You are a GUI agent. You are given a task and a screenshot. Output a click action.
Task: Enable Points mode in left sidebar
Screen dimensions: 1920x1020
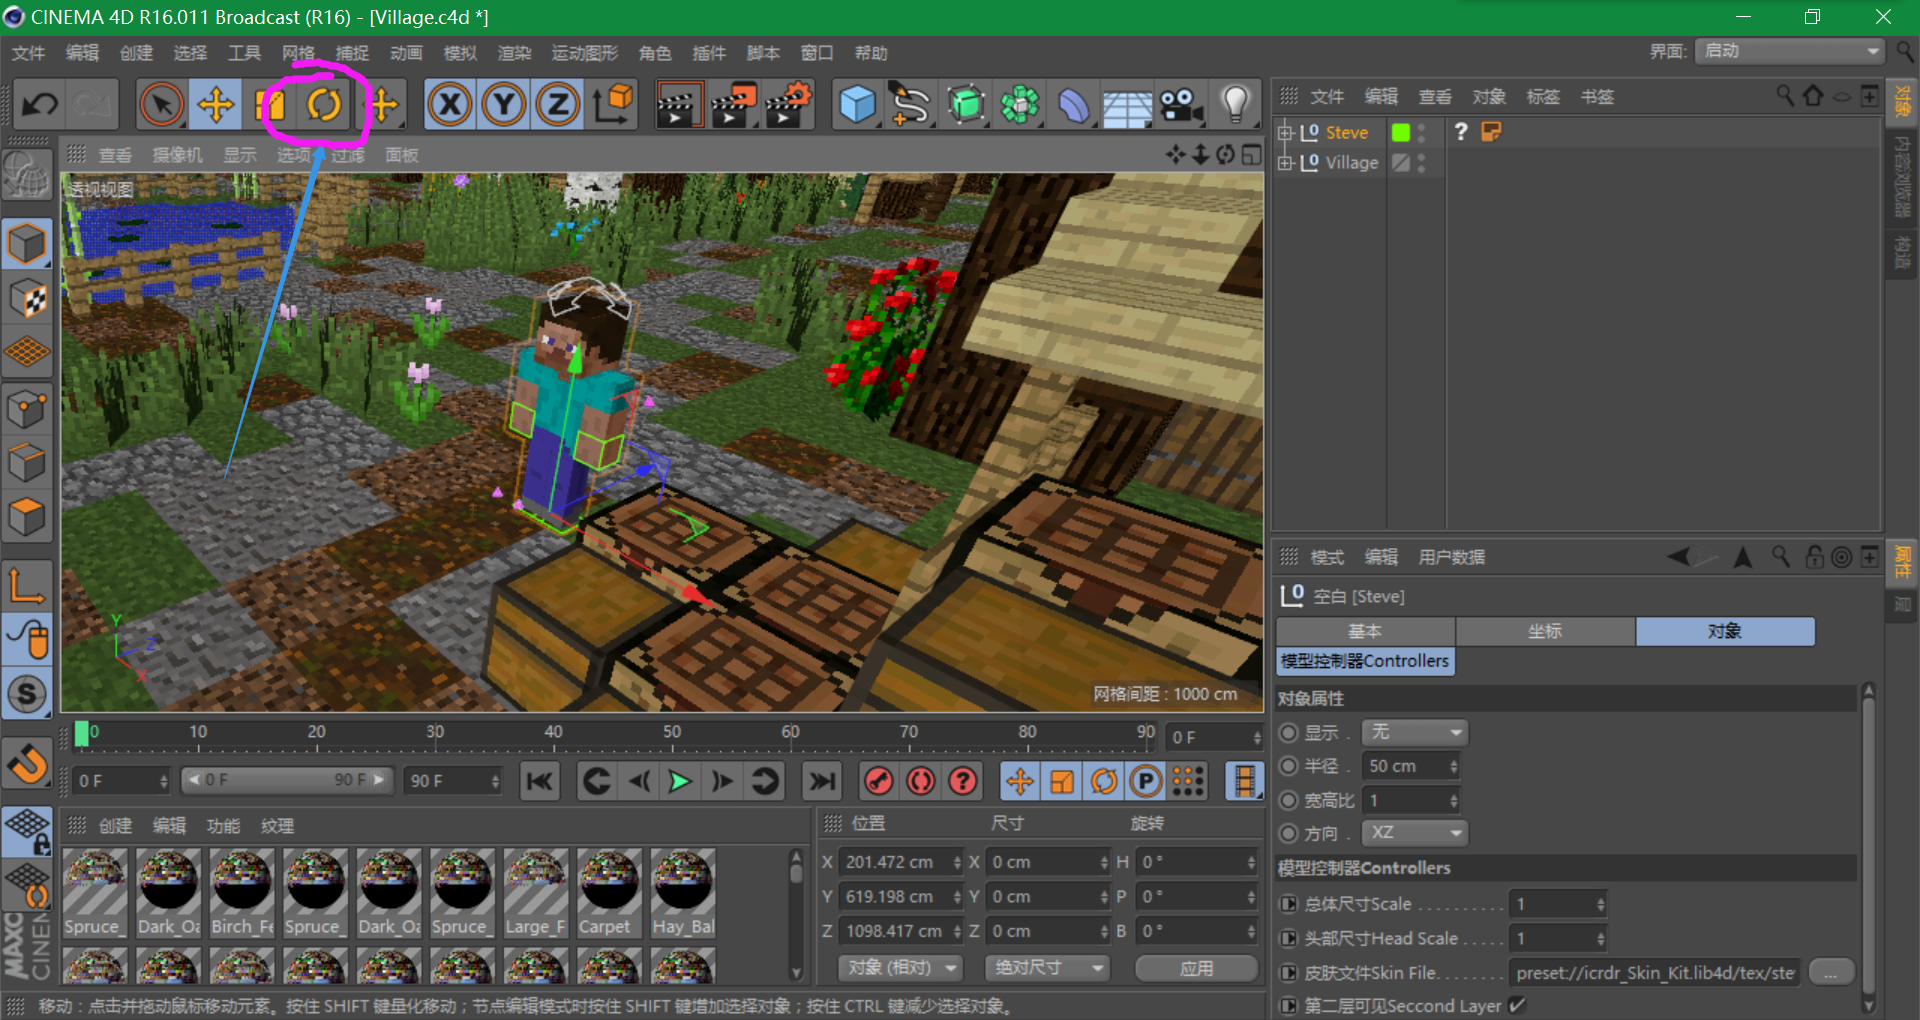click(x=27, y=409)
